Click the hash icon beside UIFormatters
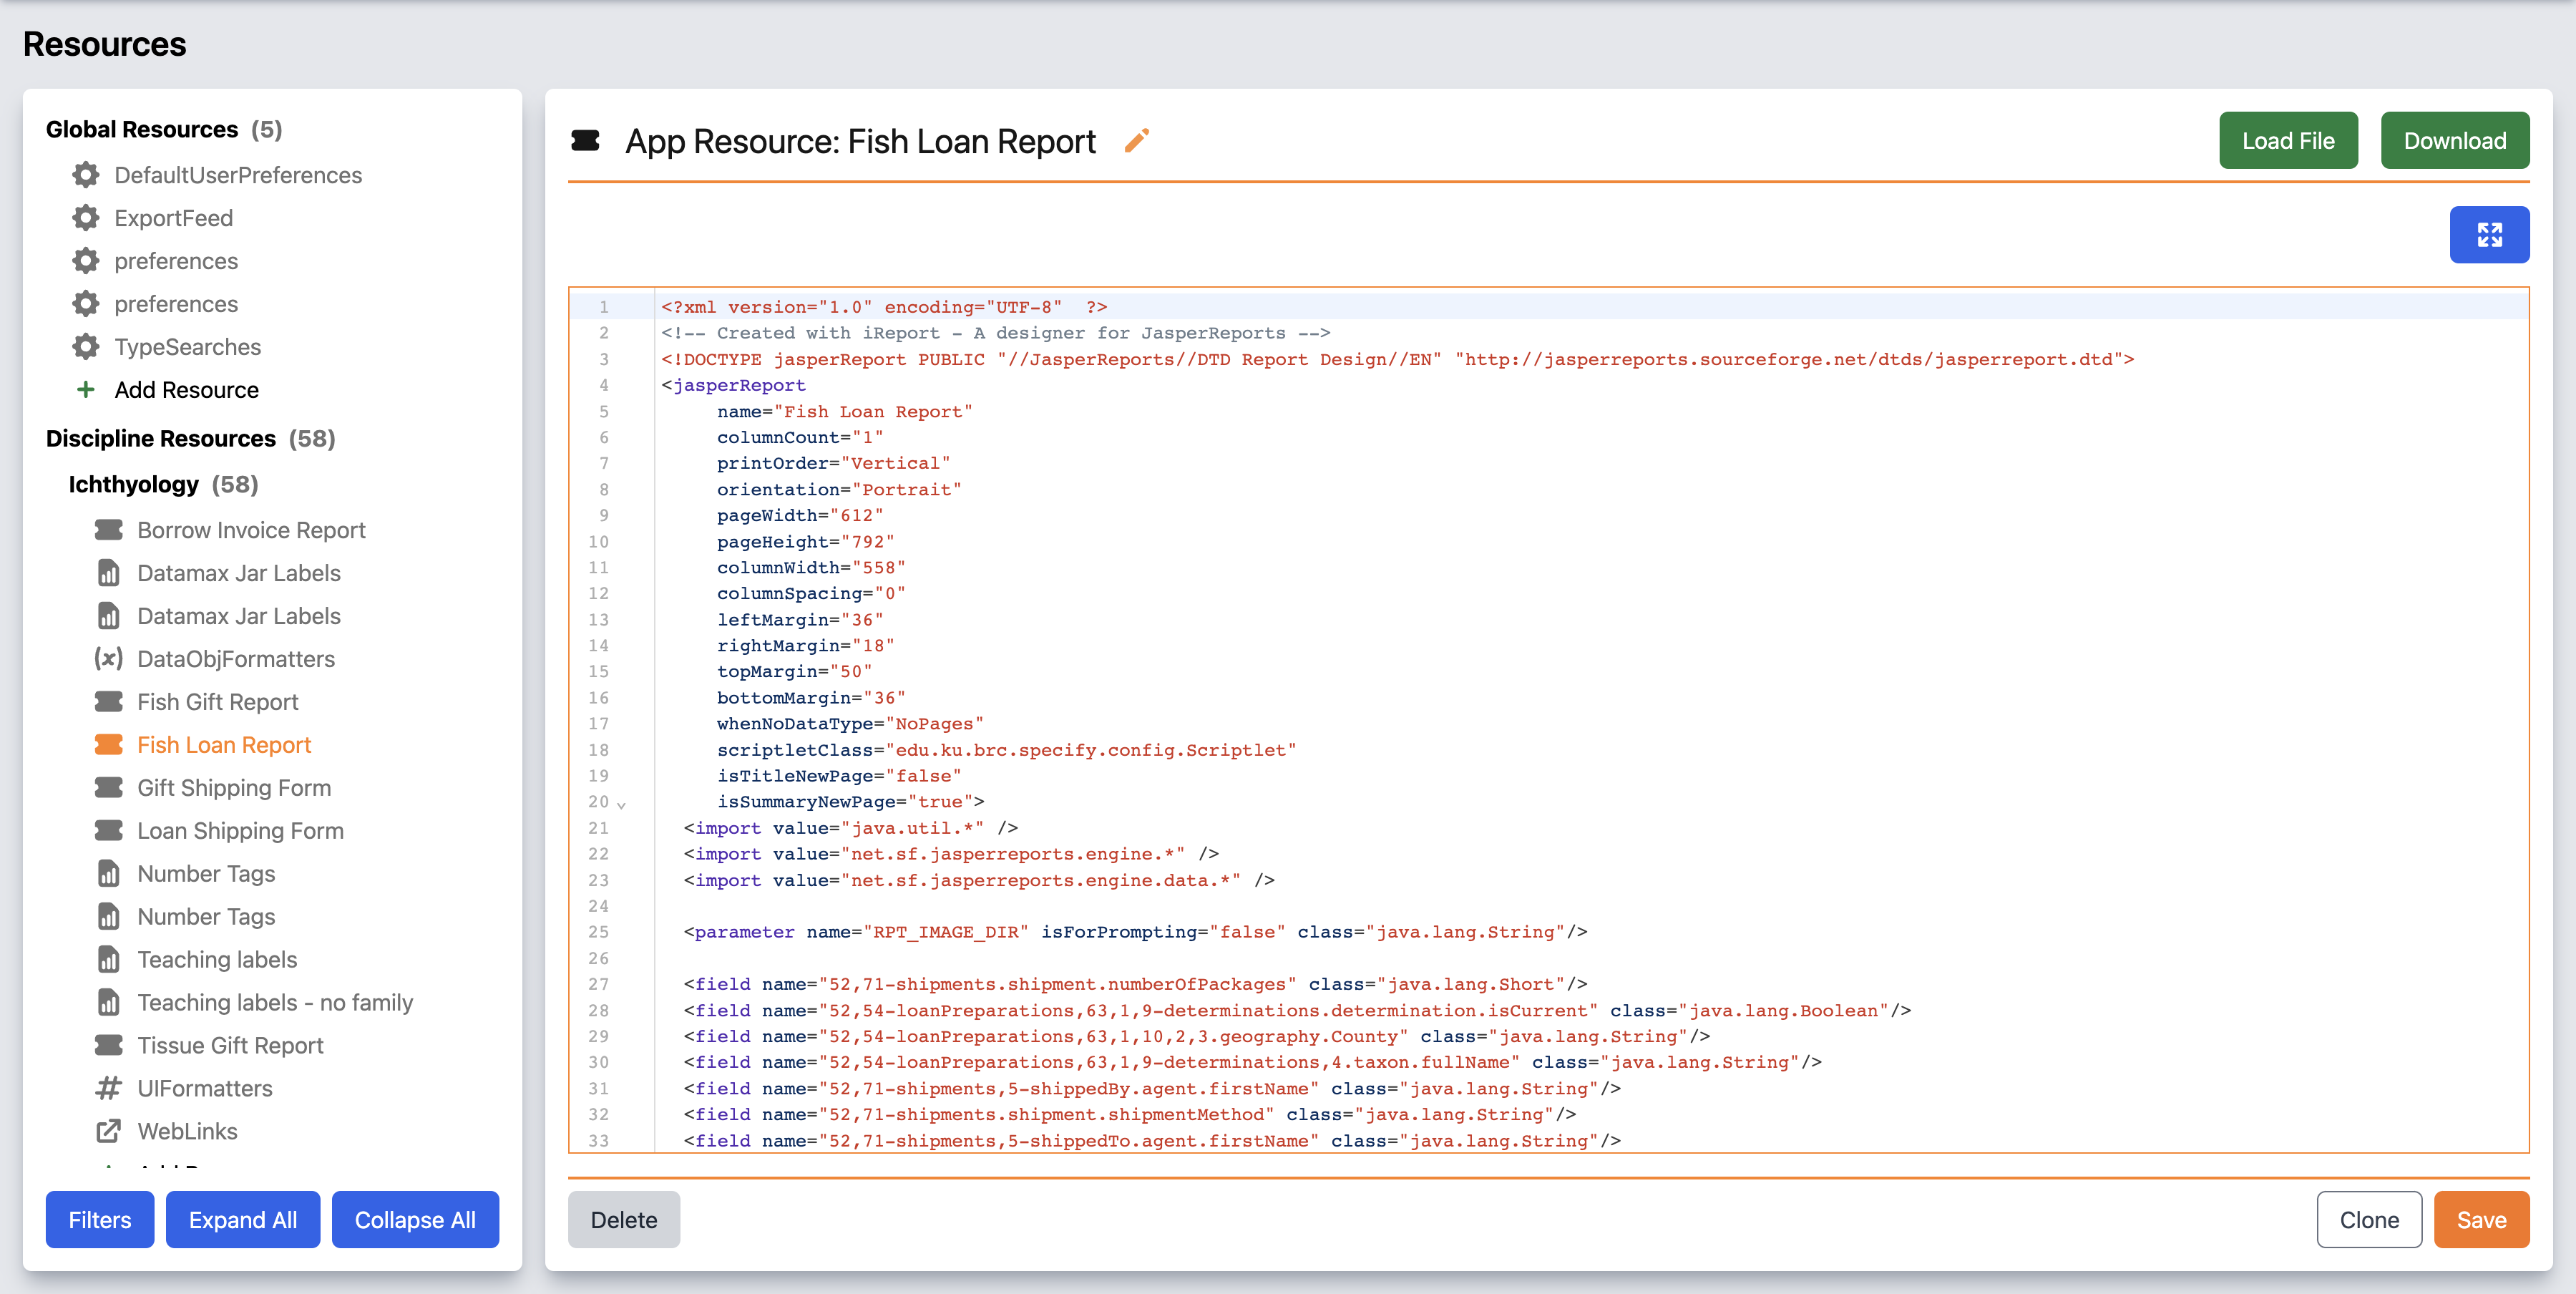 point(109,1088)
